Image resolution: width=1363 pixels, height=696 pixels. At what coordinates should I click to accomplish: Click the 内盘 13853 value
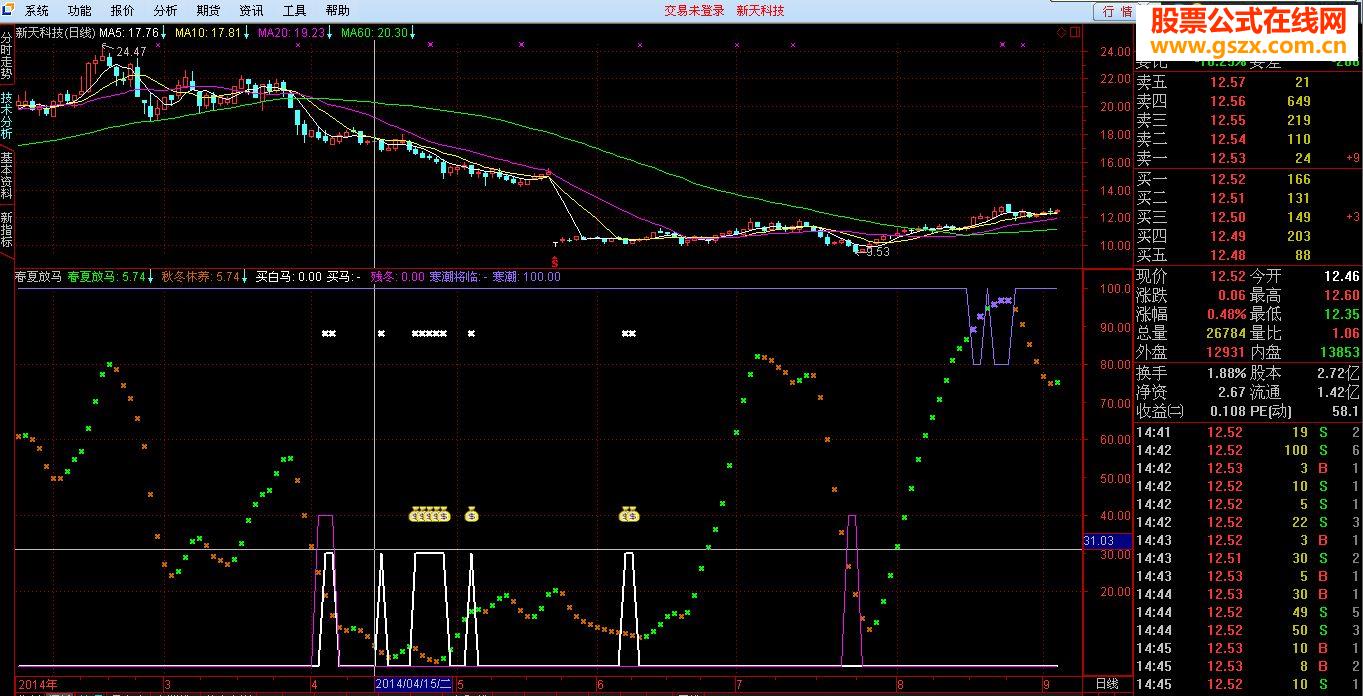point(1340,352)
